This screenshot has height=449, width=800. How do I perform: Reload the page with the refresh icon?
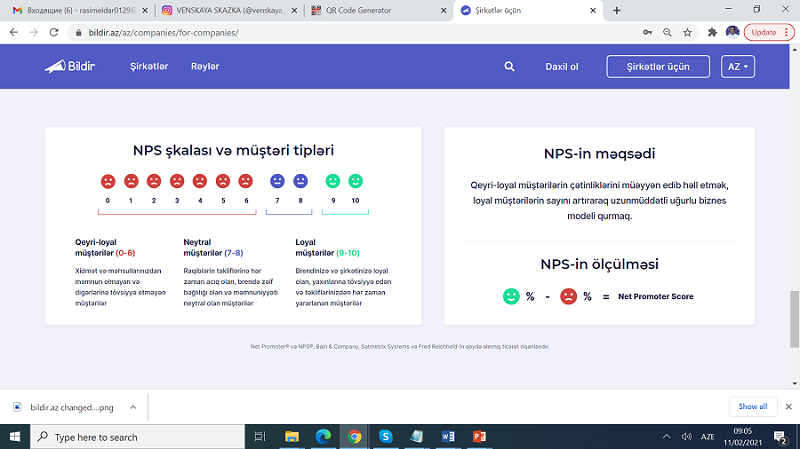[x=59, y=32]
